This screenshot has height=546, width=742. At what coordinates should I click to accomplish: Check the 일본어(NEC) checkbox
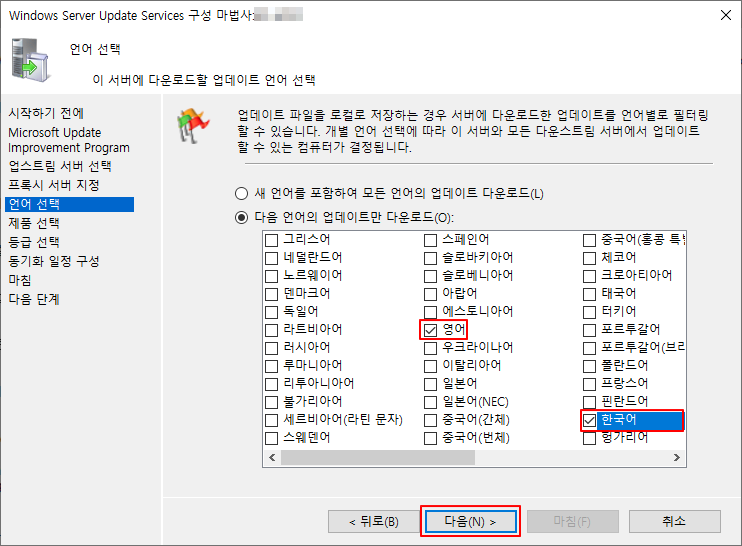pos(430,402)
